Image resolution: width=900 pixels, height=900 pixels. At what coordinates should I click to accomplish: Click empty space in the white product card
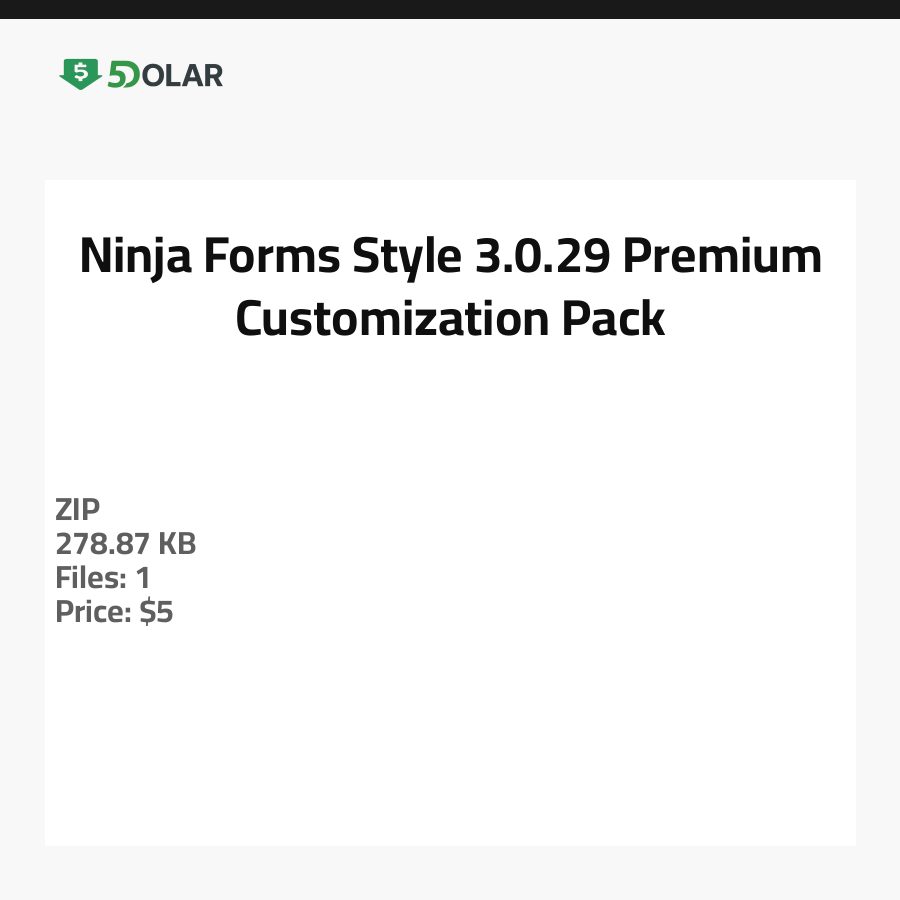tap(550, 700)
